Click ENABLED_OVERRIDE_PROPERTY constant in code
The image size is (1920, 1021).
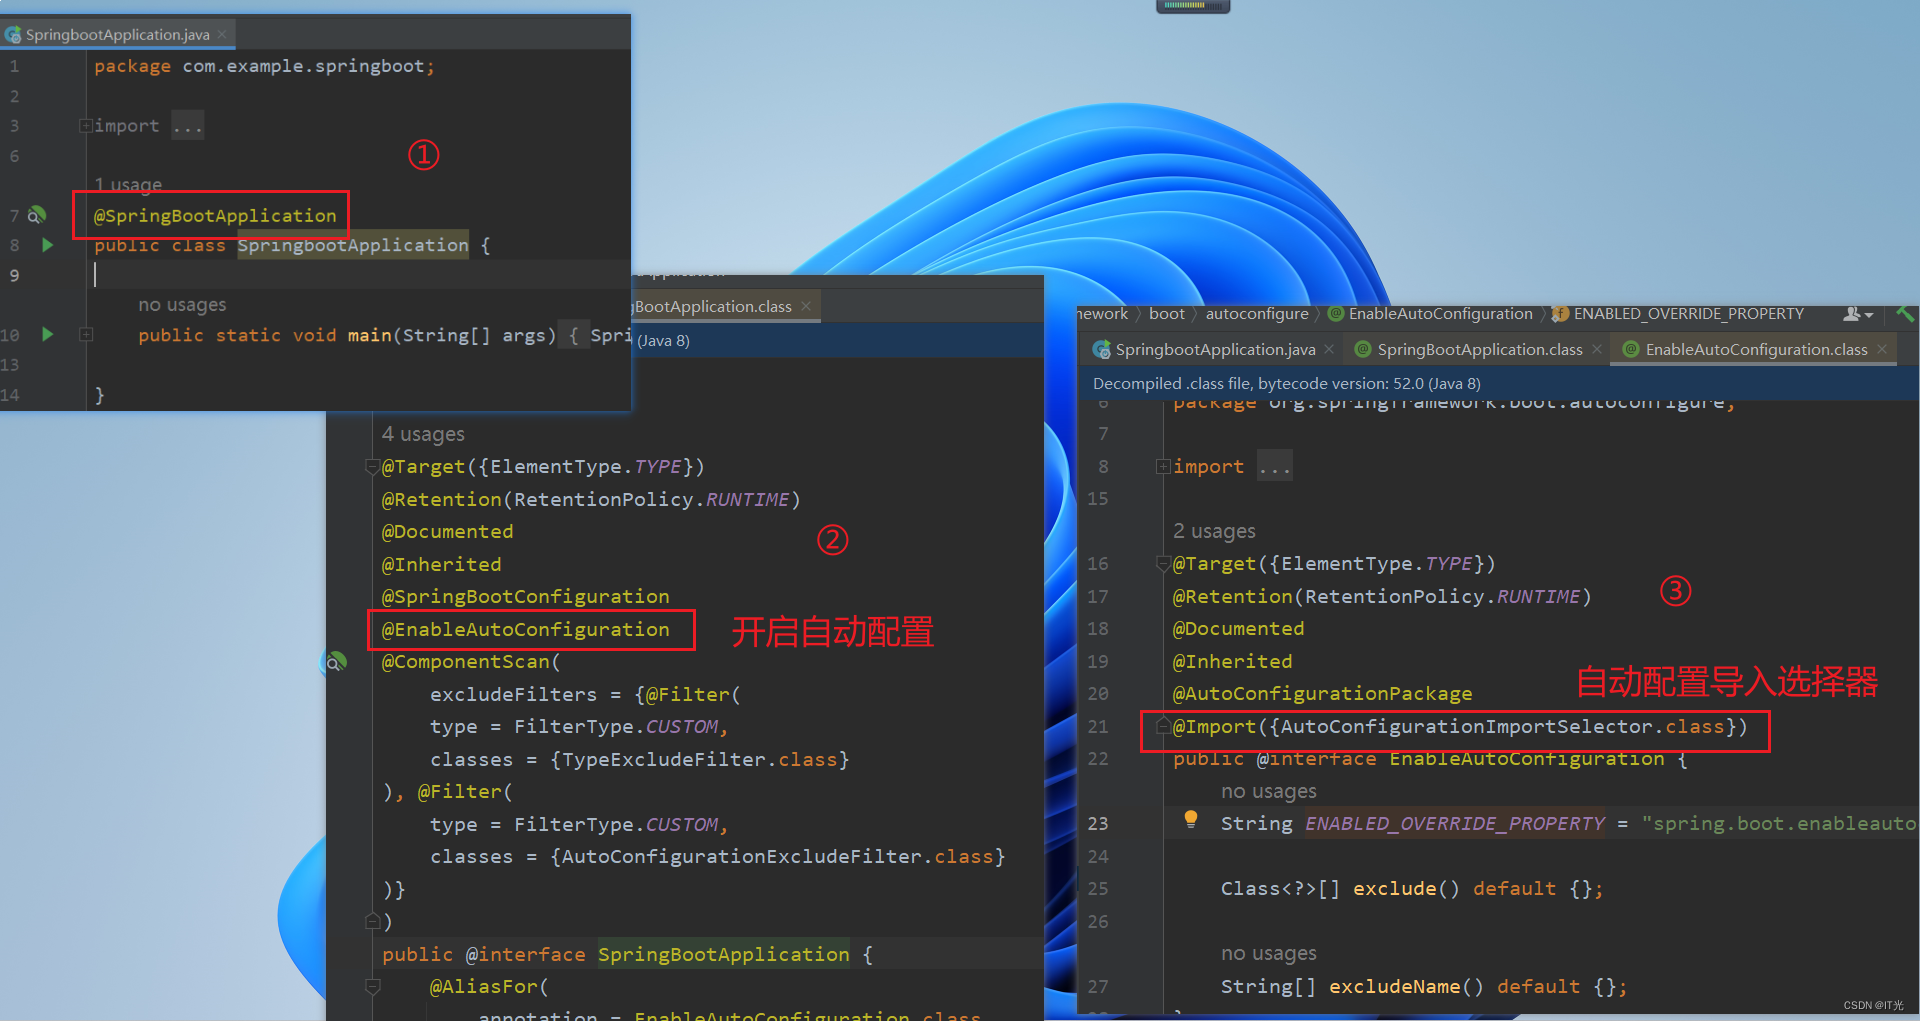coord(1455,824)
